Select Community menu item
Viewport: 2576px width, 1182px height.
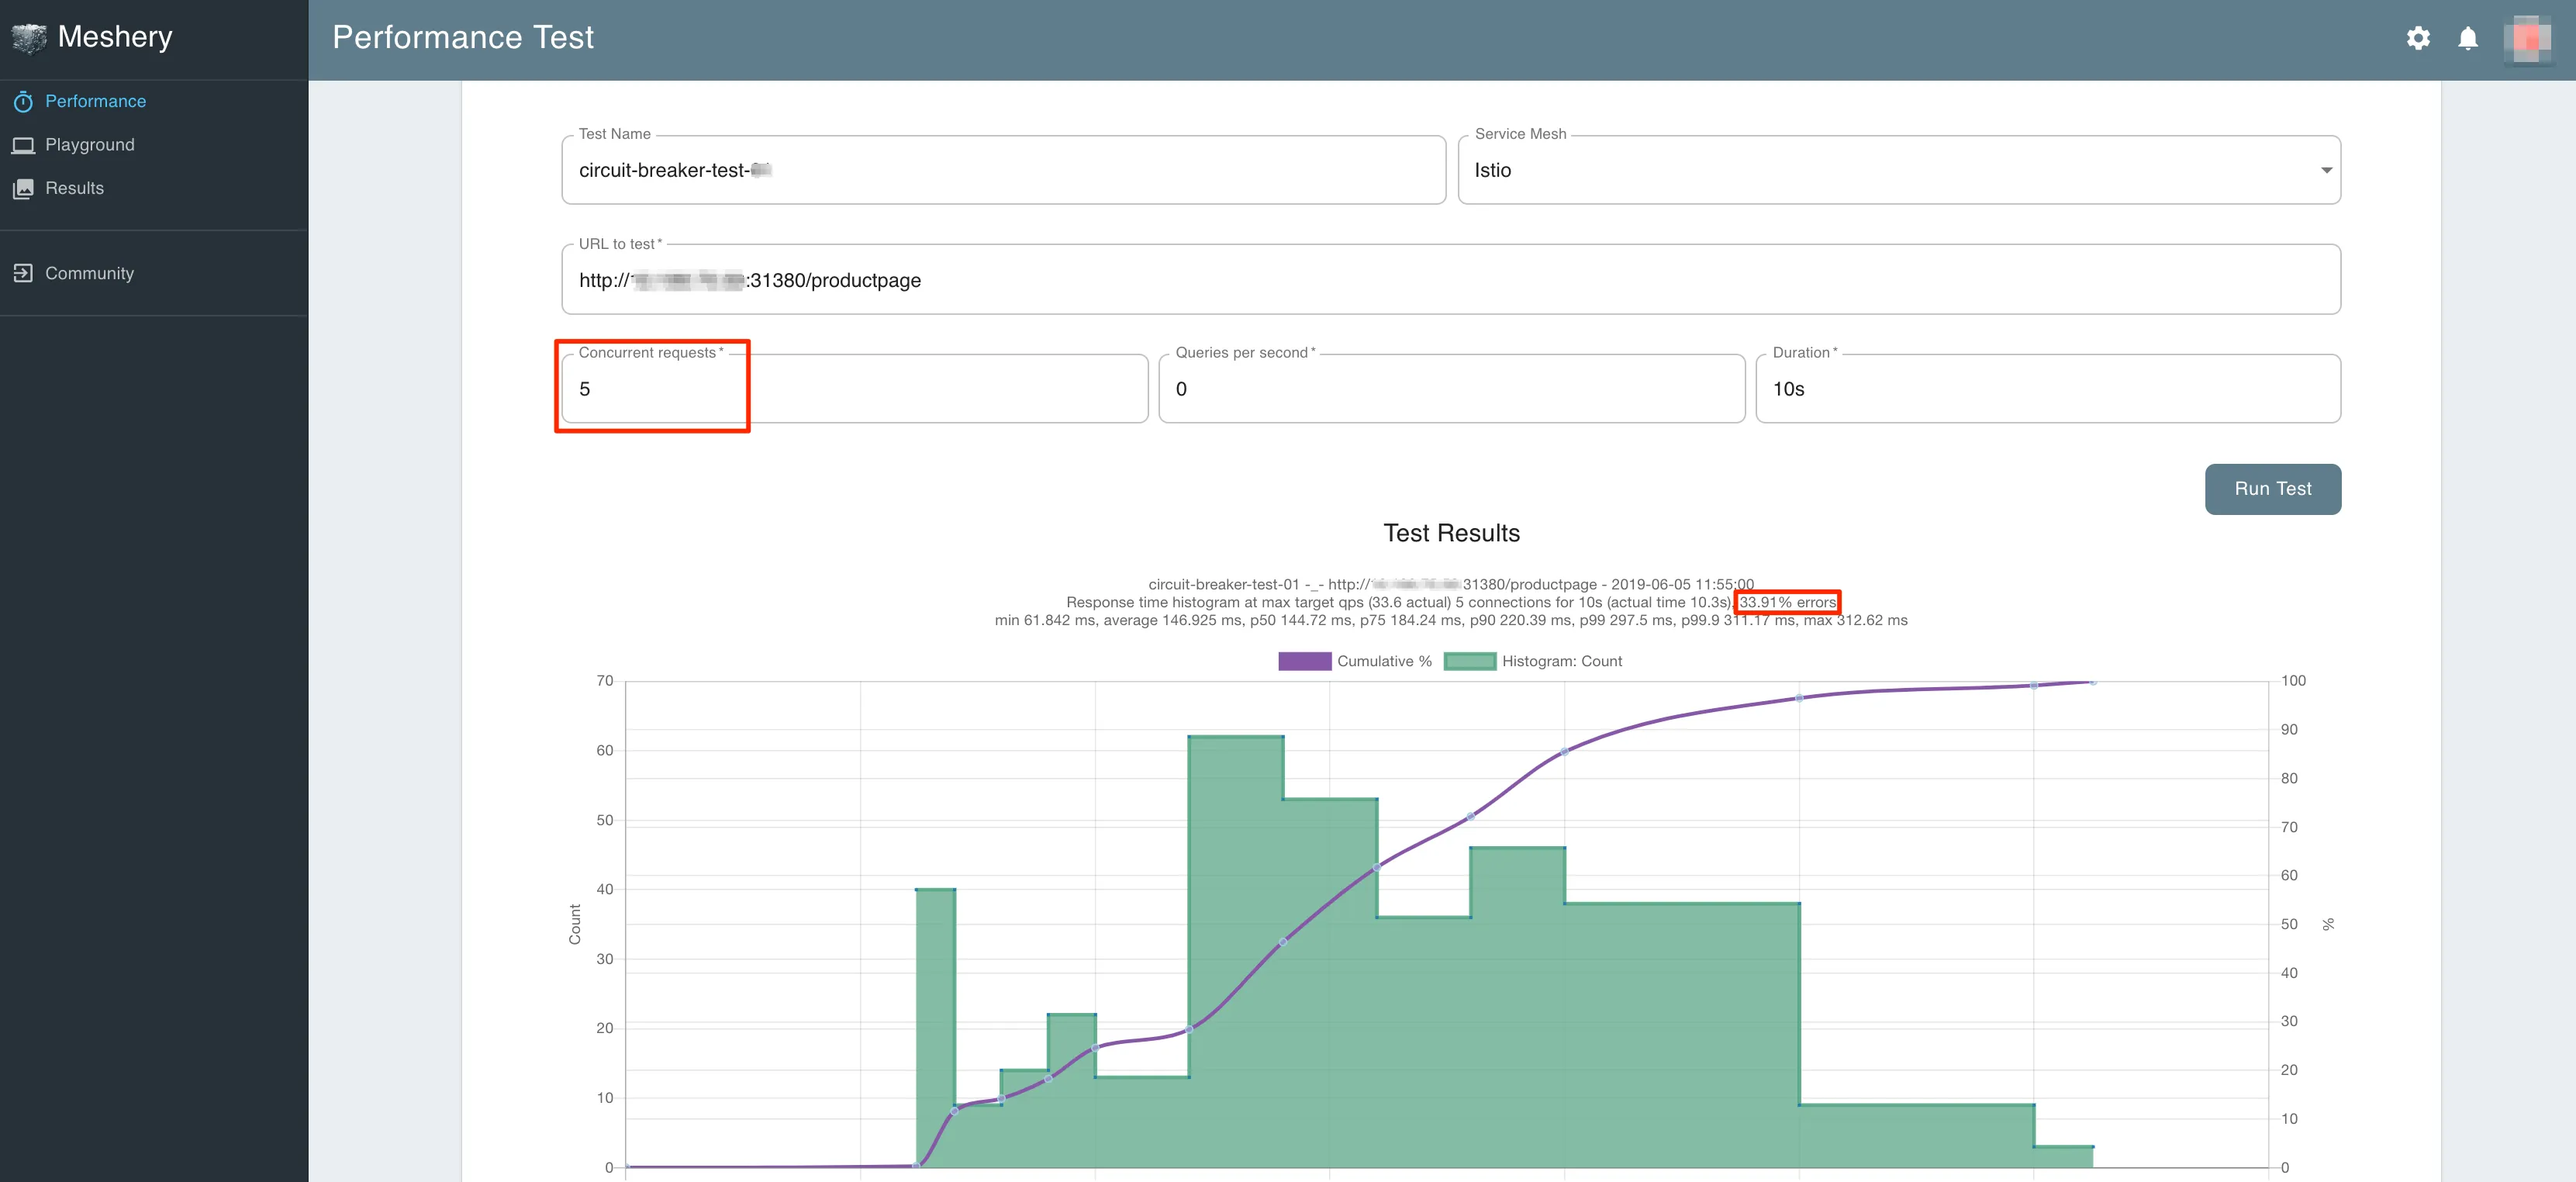tap(89, 273)
